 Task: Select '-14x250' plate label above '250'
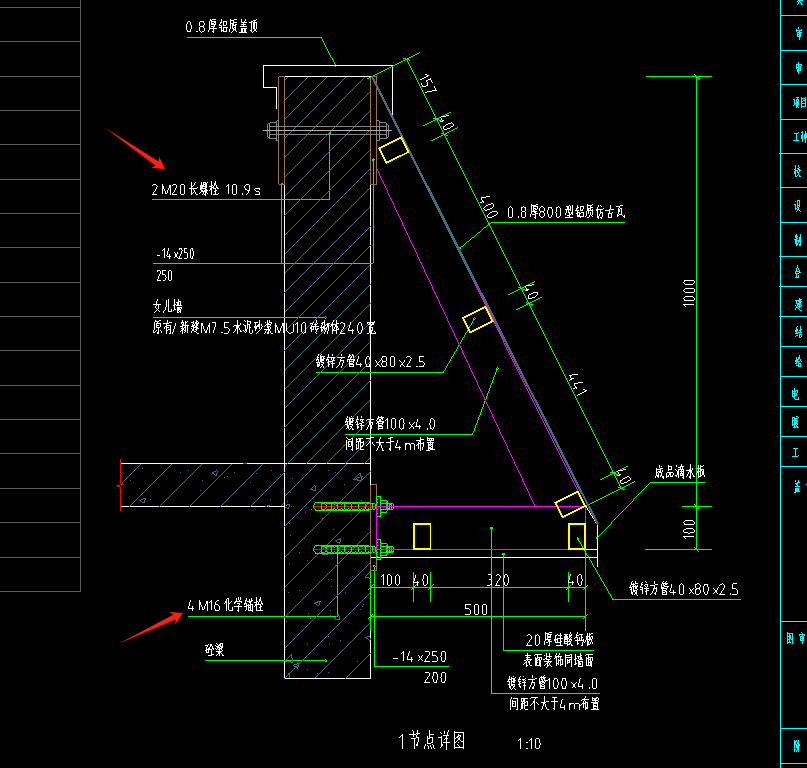coord(176,254)
